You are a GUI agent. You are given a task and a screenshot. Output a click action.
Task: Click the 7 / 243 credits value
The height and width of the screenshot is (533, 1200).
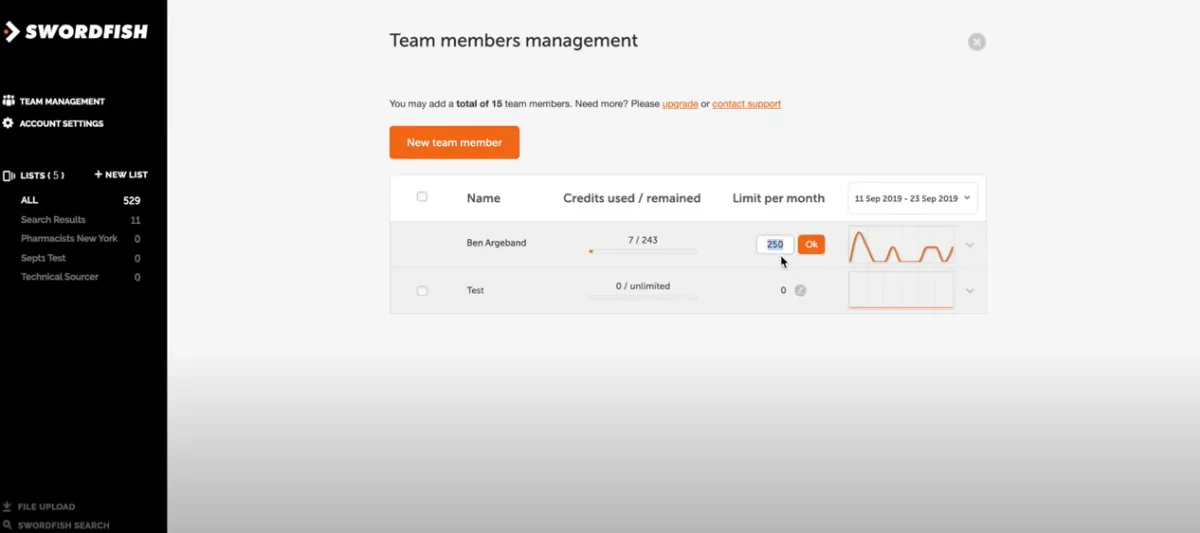click(643, 240)
